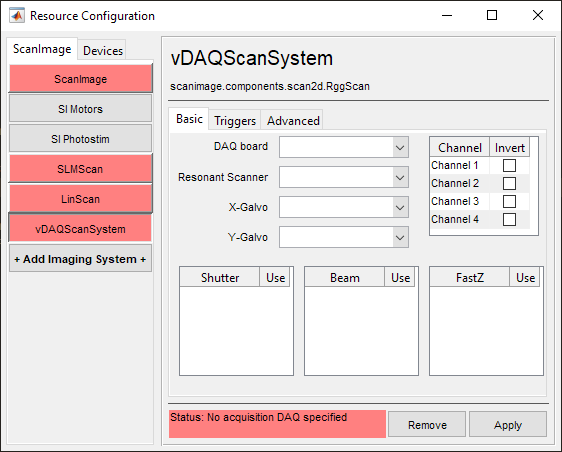Click the Remove button
Viewport: 562px width, 452px height.
coord(427,425)
